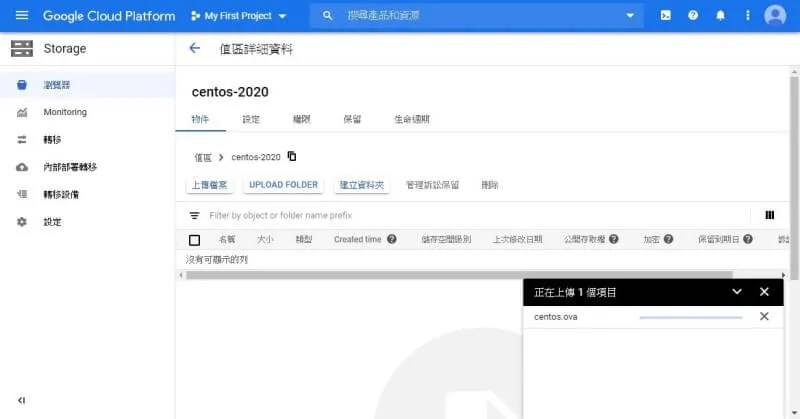800x419 pixels.
Task: Click the table horizontal scrollbar
Action: pos(459,275)
